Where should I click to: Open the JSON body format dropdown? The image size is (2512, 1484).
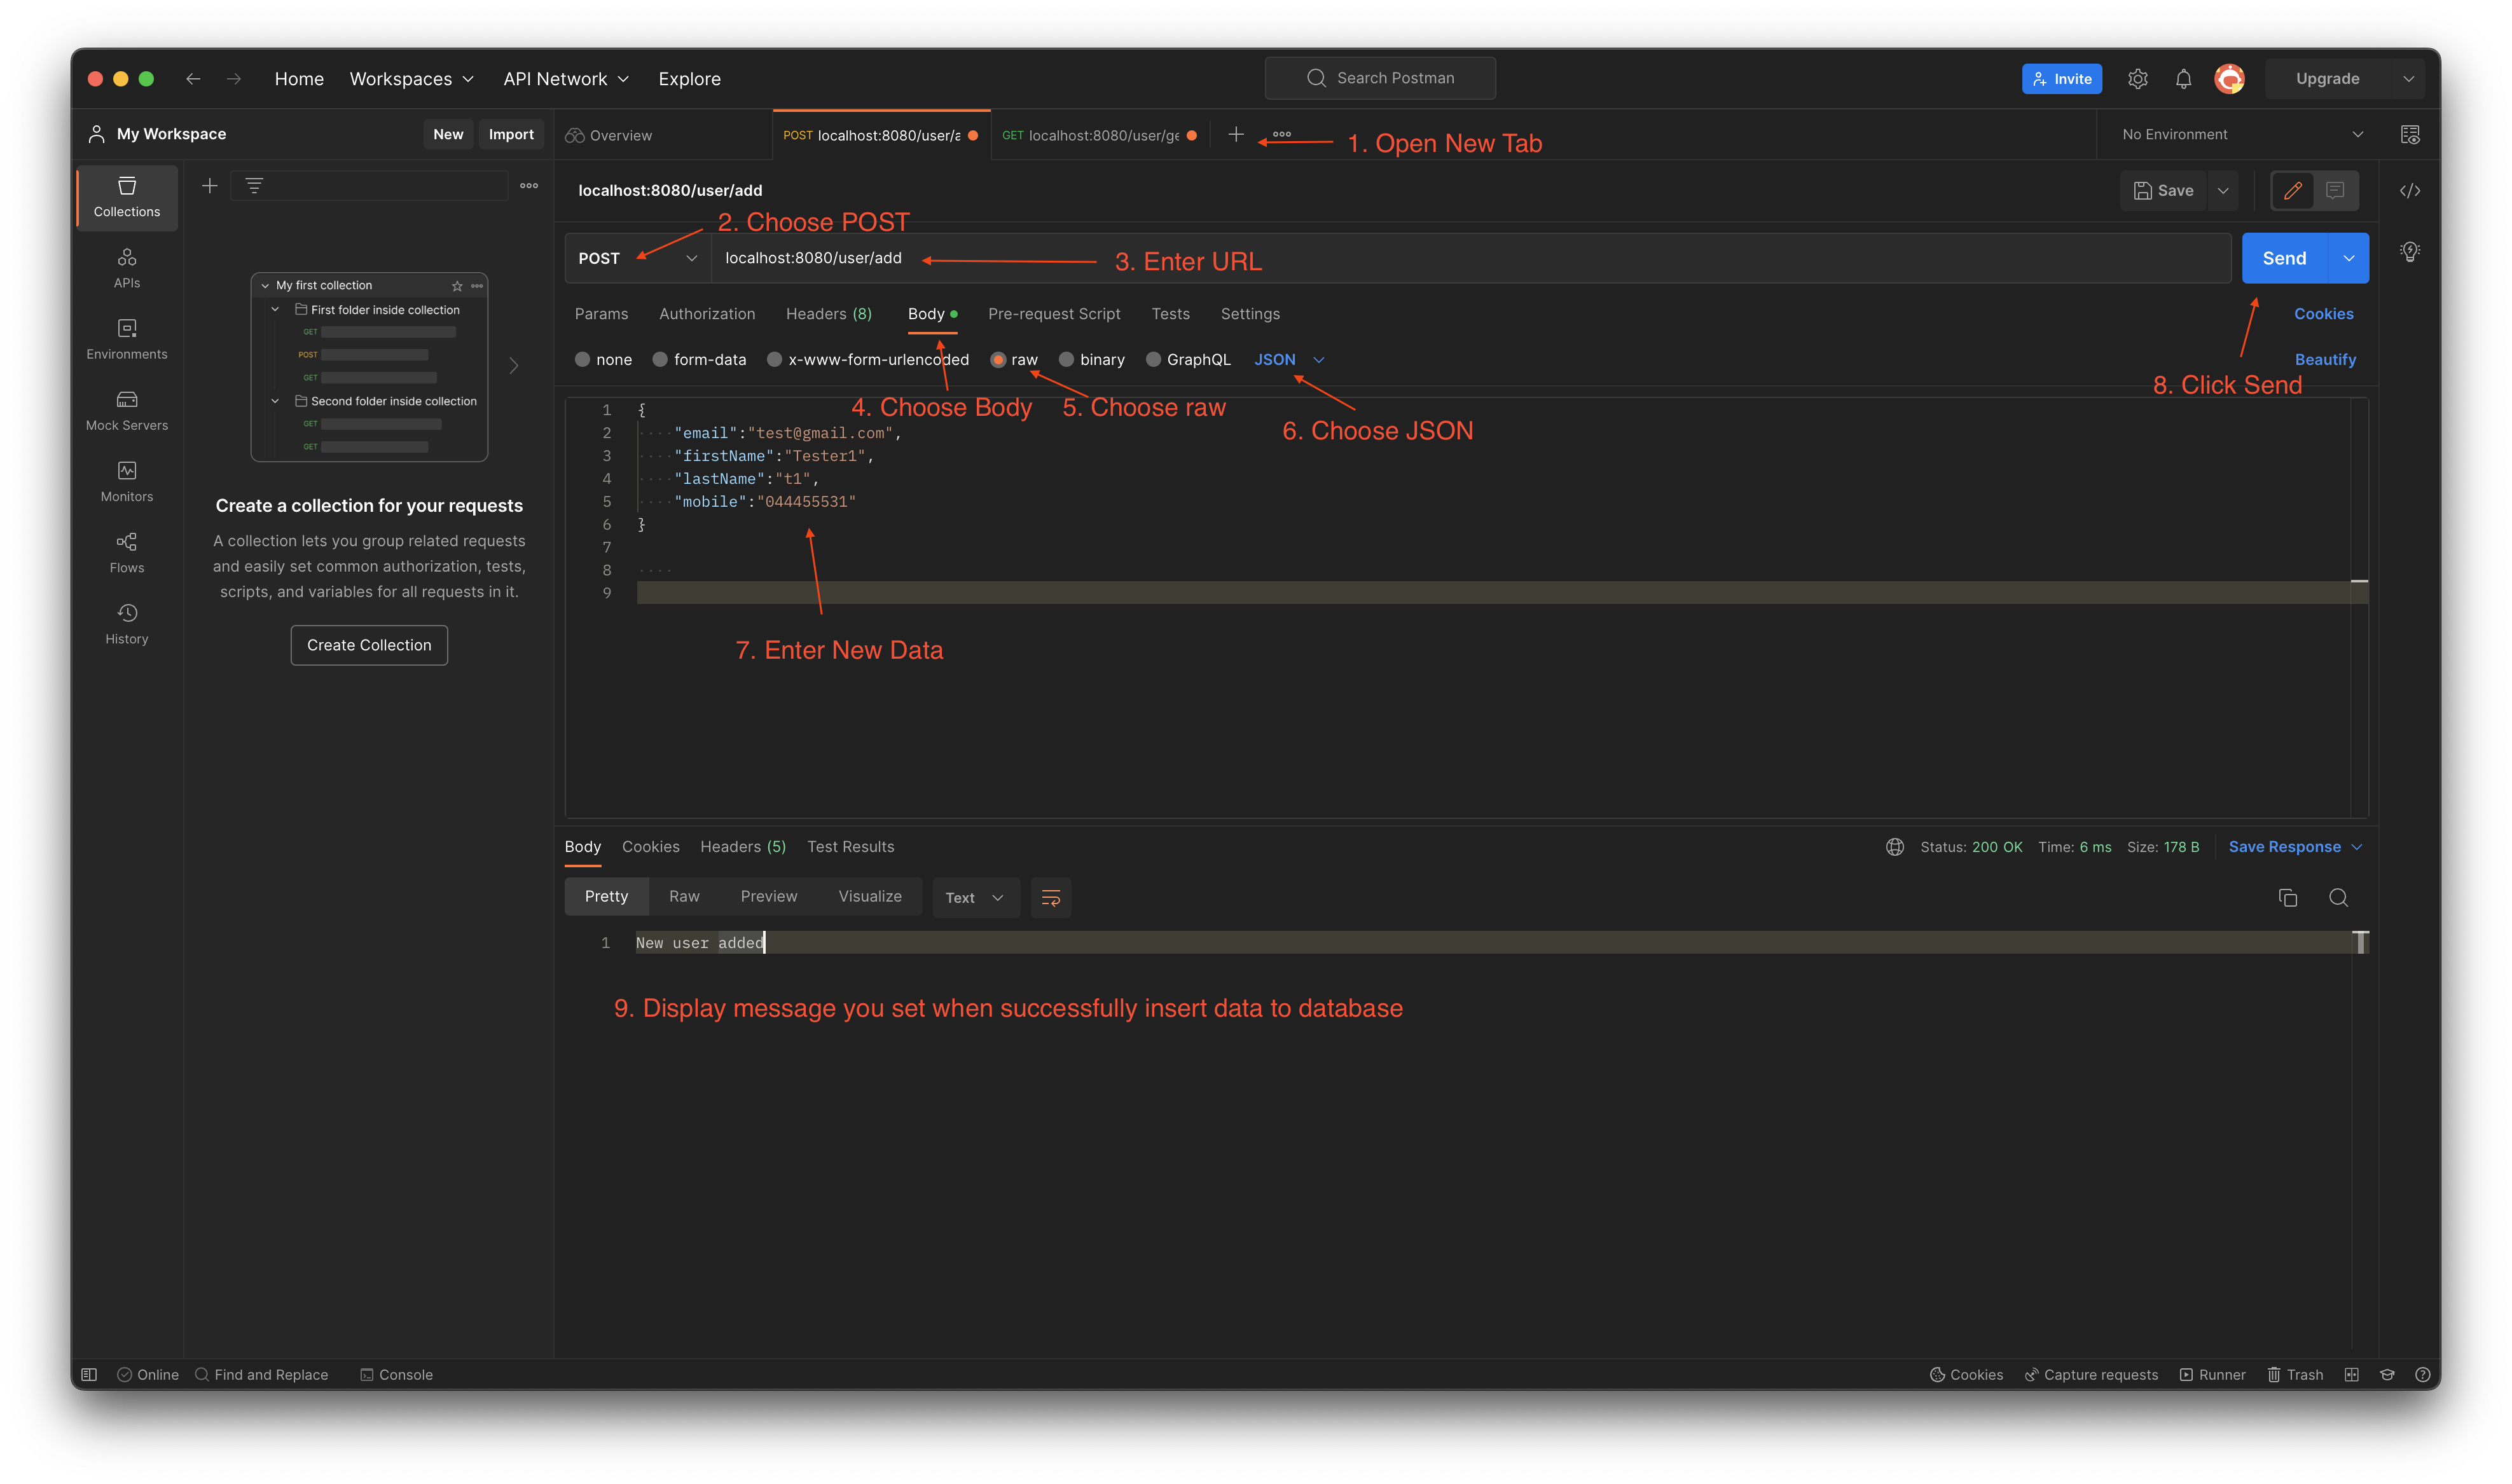point(1288,360)
